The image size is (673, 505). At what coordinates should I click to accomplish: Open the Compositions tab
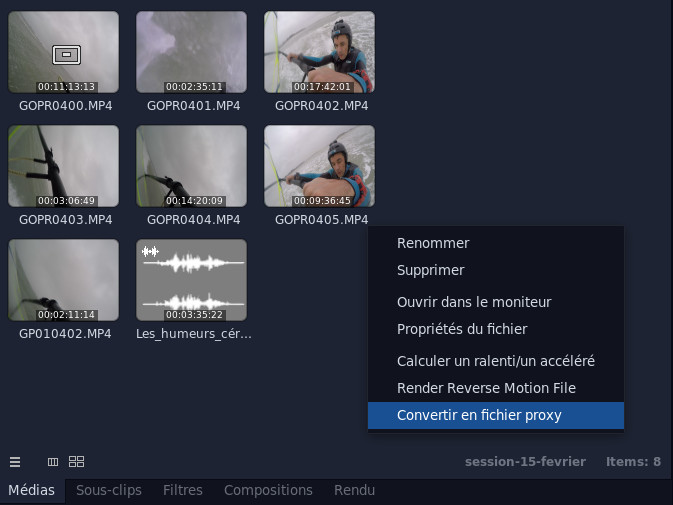pyautogui.click(x=268, y=490)
